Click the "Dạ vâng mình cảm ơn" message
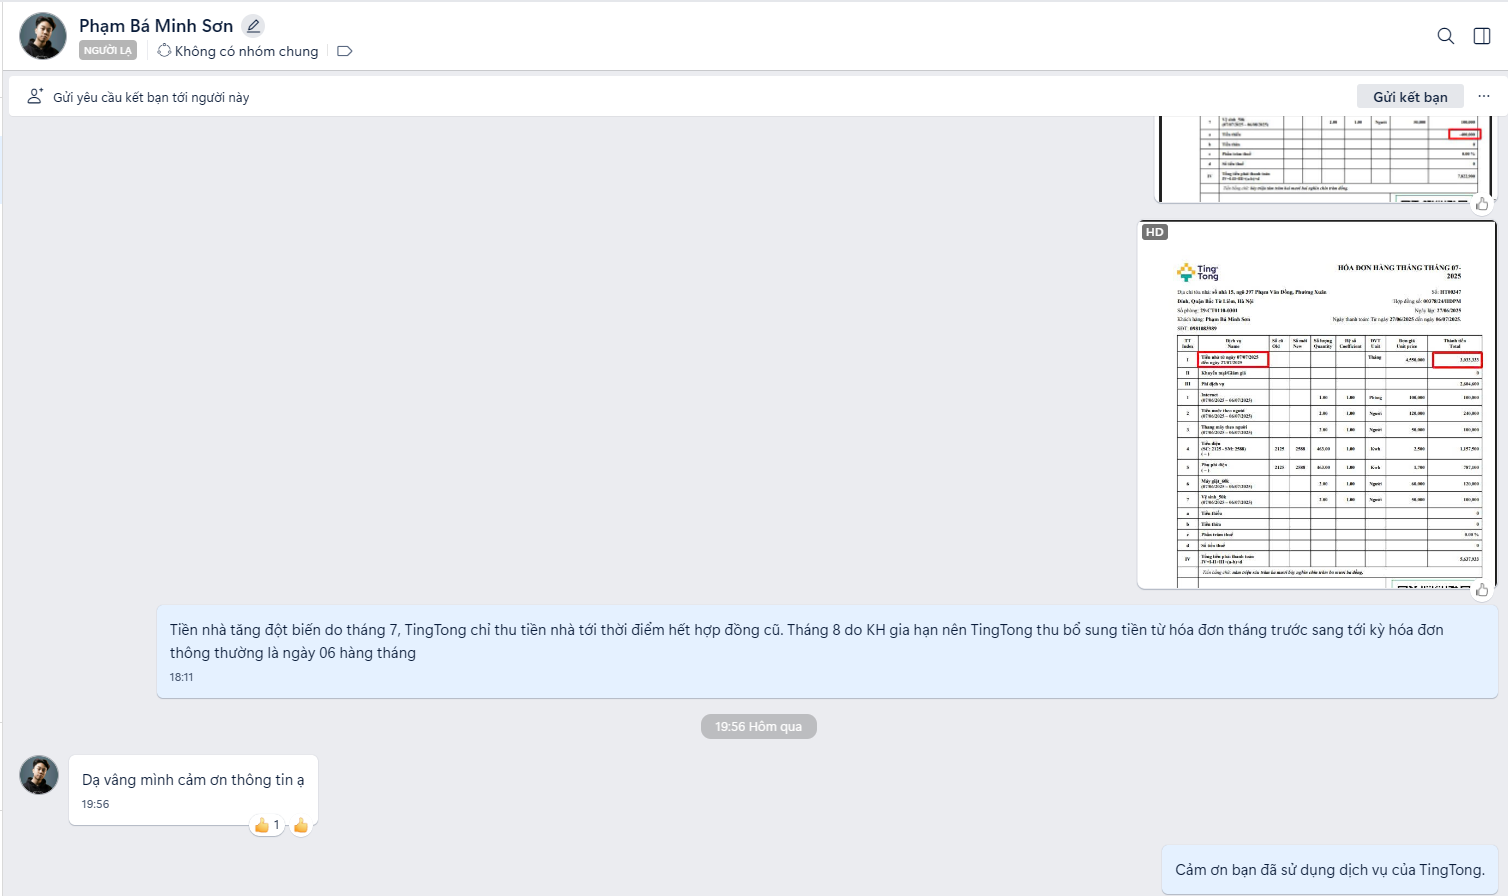Image resolution: width=1508 pixels, height=896 pixels. (193, 780)
